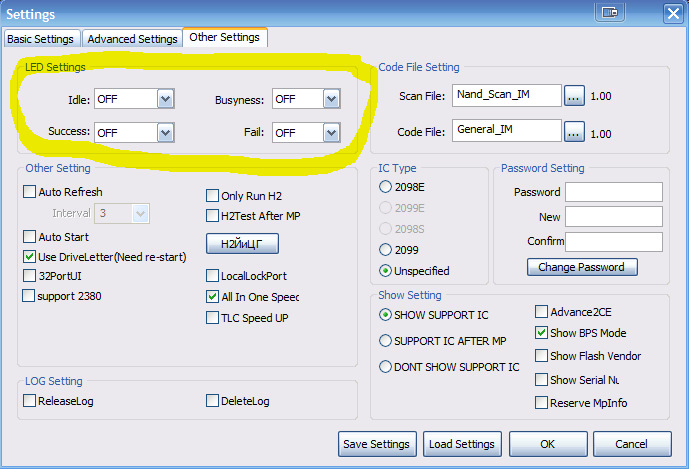Image resolution: width=689 pixels, height=469 pixels.
Task: Open the Advanced Settings tab
Action: (132, 39)
